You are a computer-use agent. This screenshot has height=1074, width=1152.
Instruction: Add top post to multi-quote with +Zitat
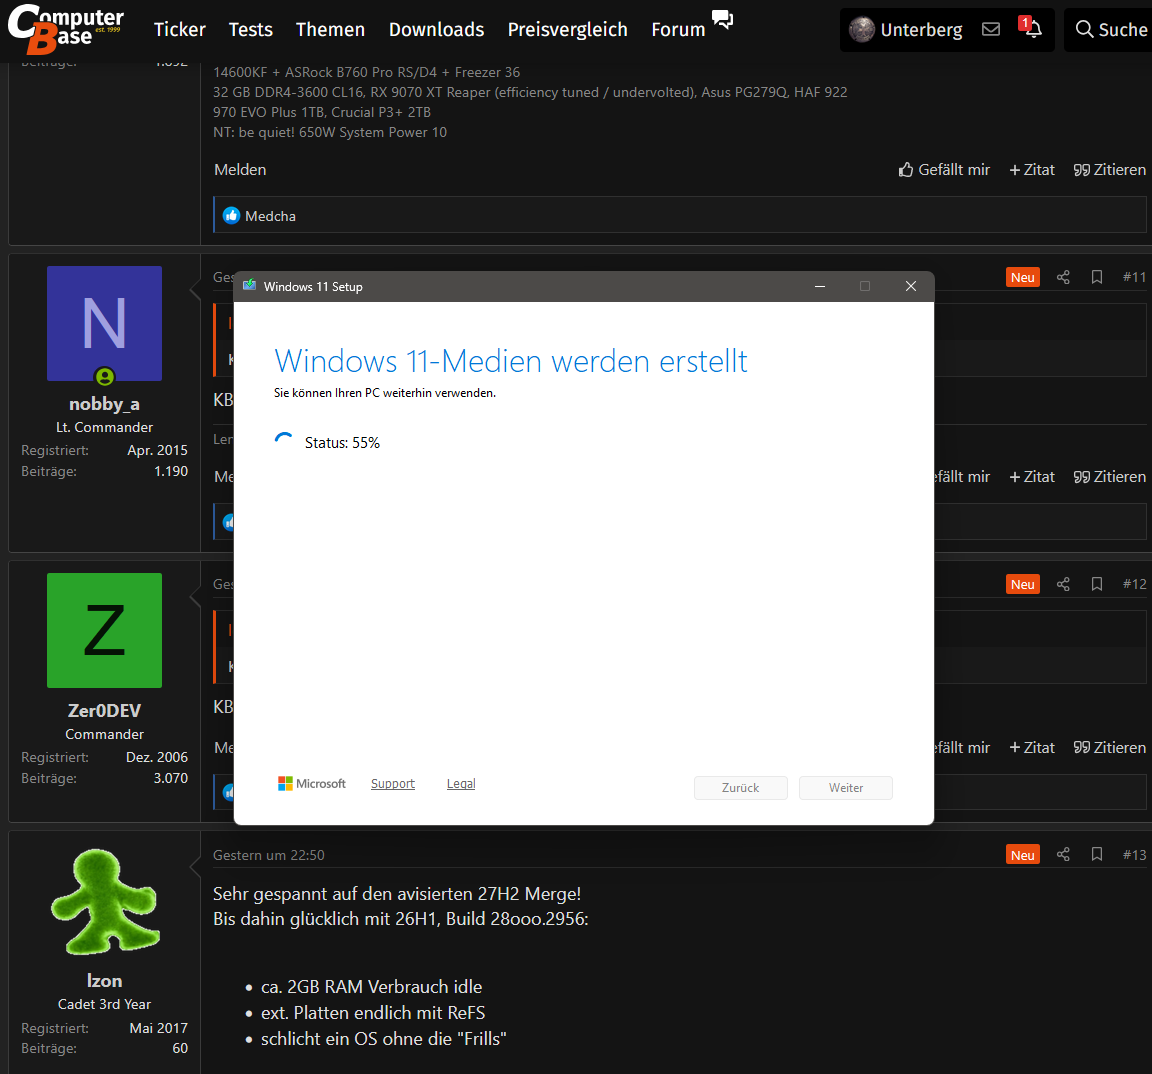(x=1032, y=170)
